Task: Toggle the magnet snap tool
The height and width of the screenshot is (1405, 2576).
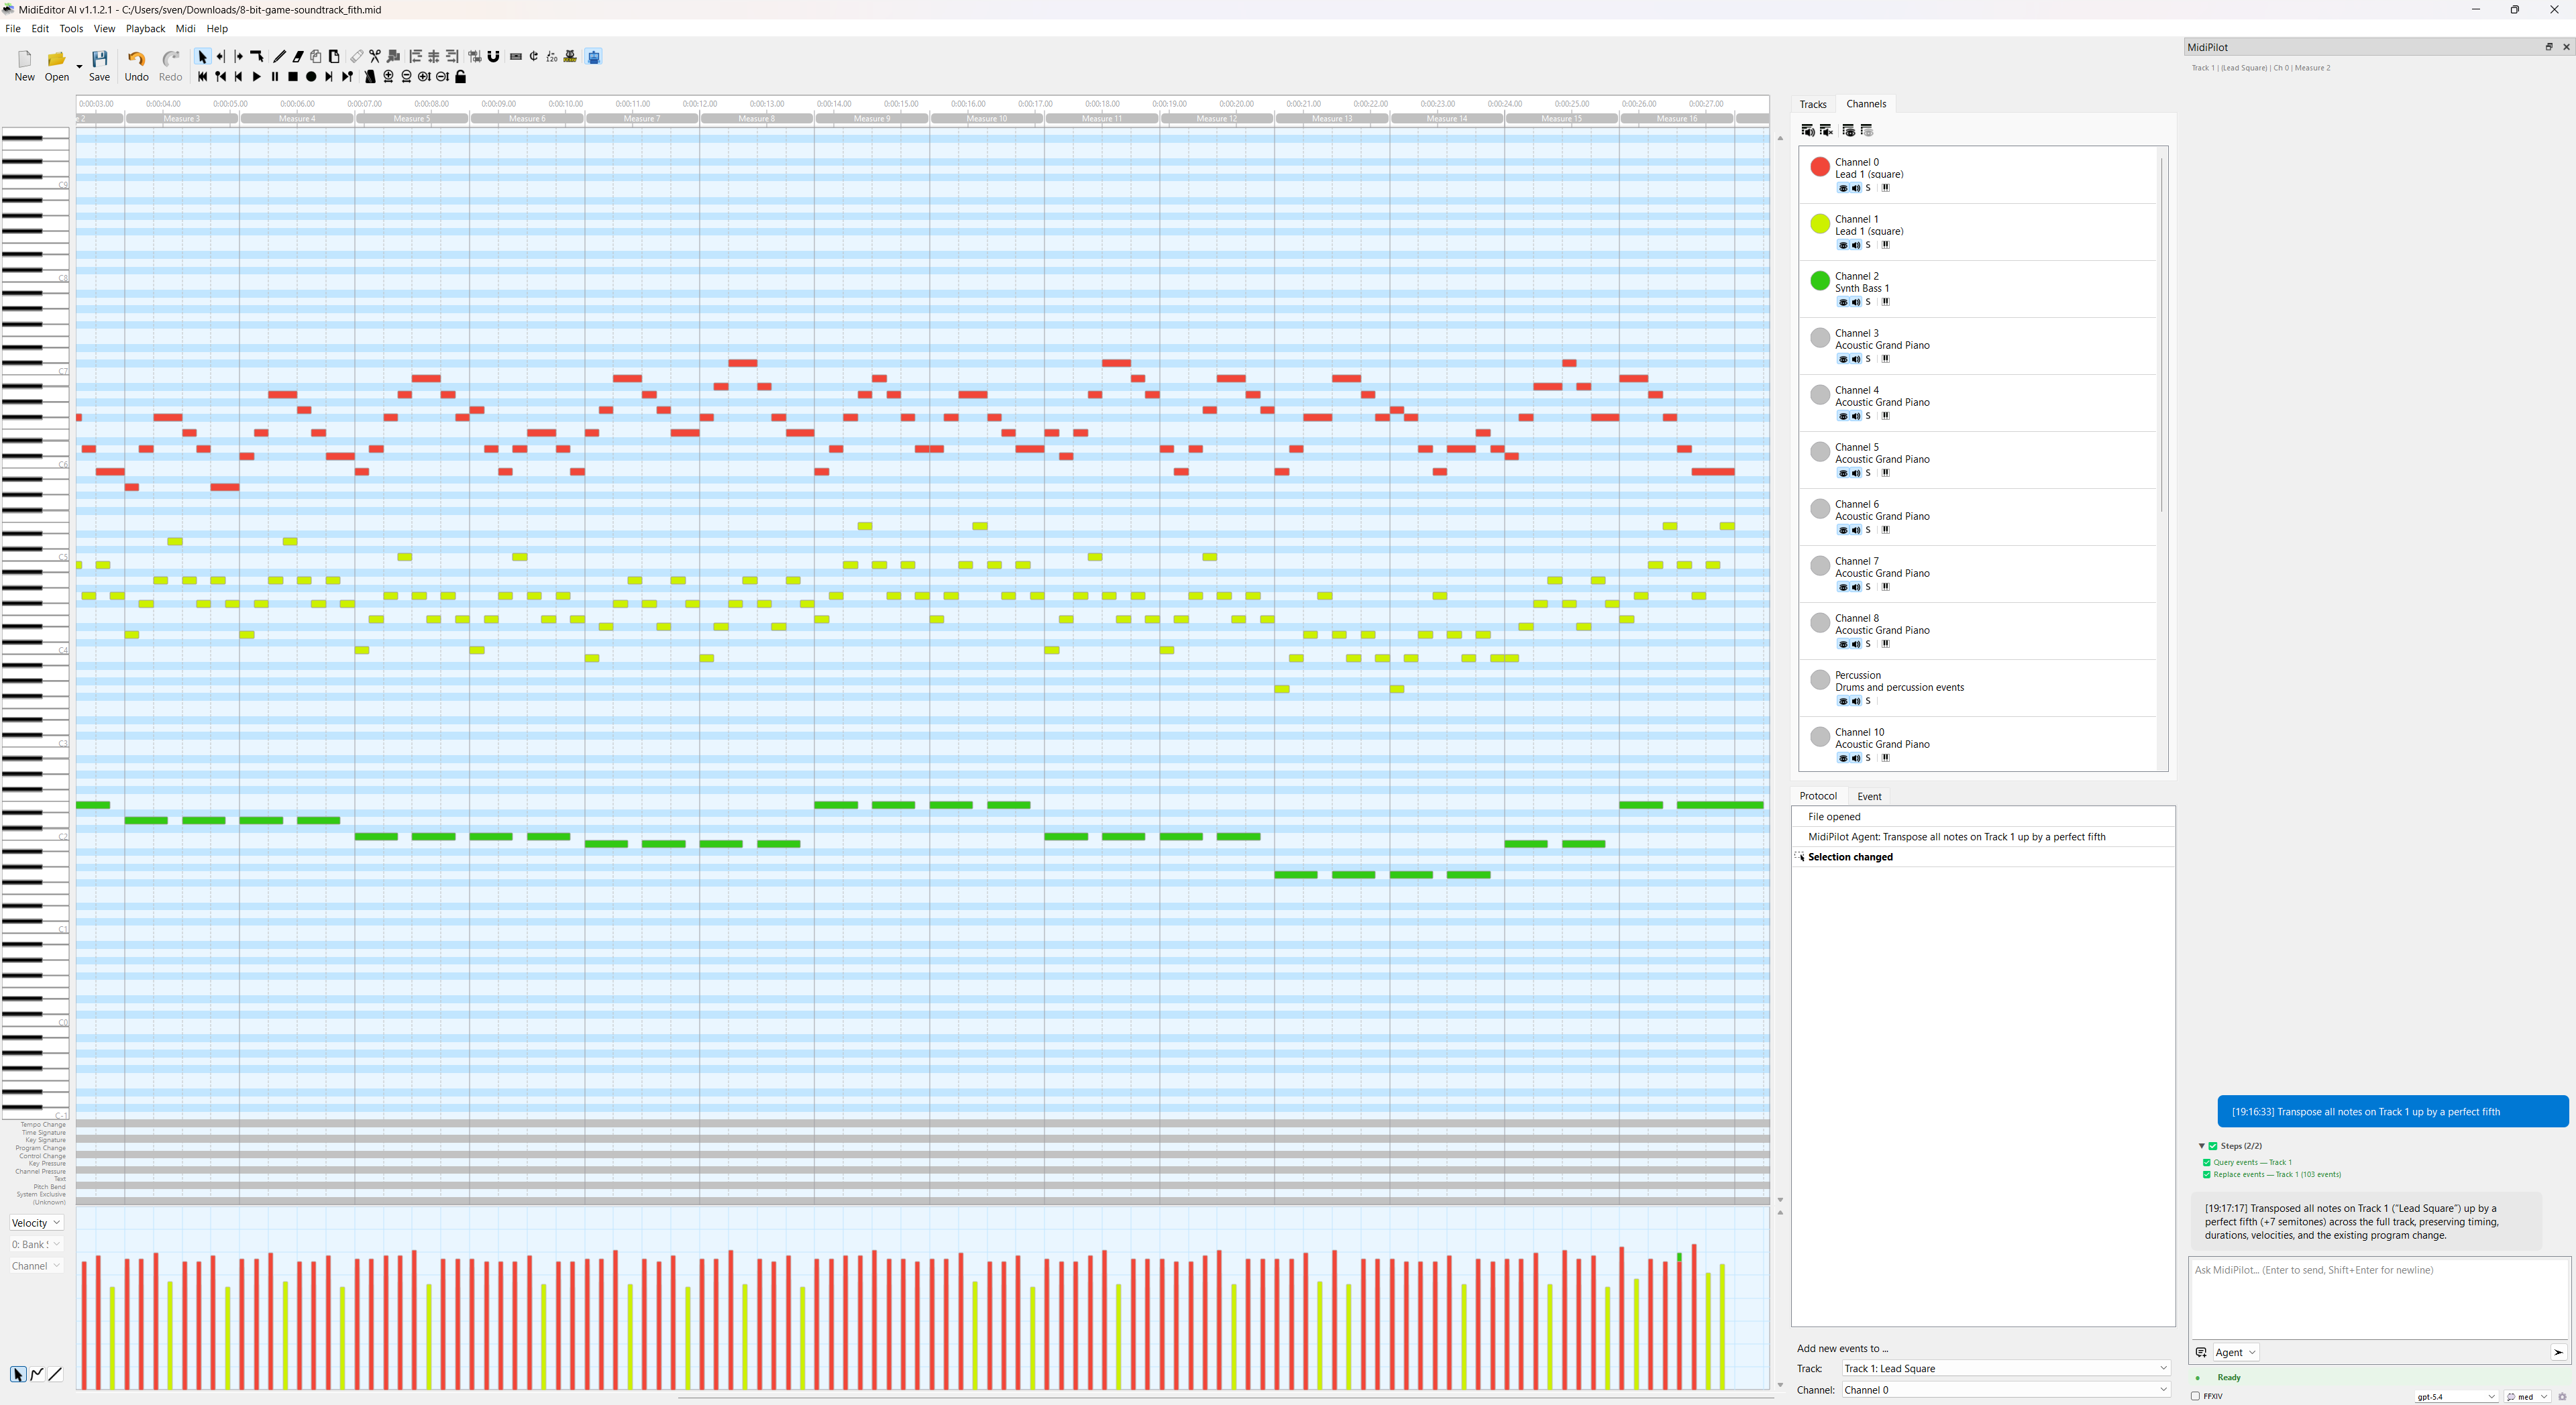Action: point(493,57)
